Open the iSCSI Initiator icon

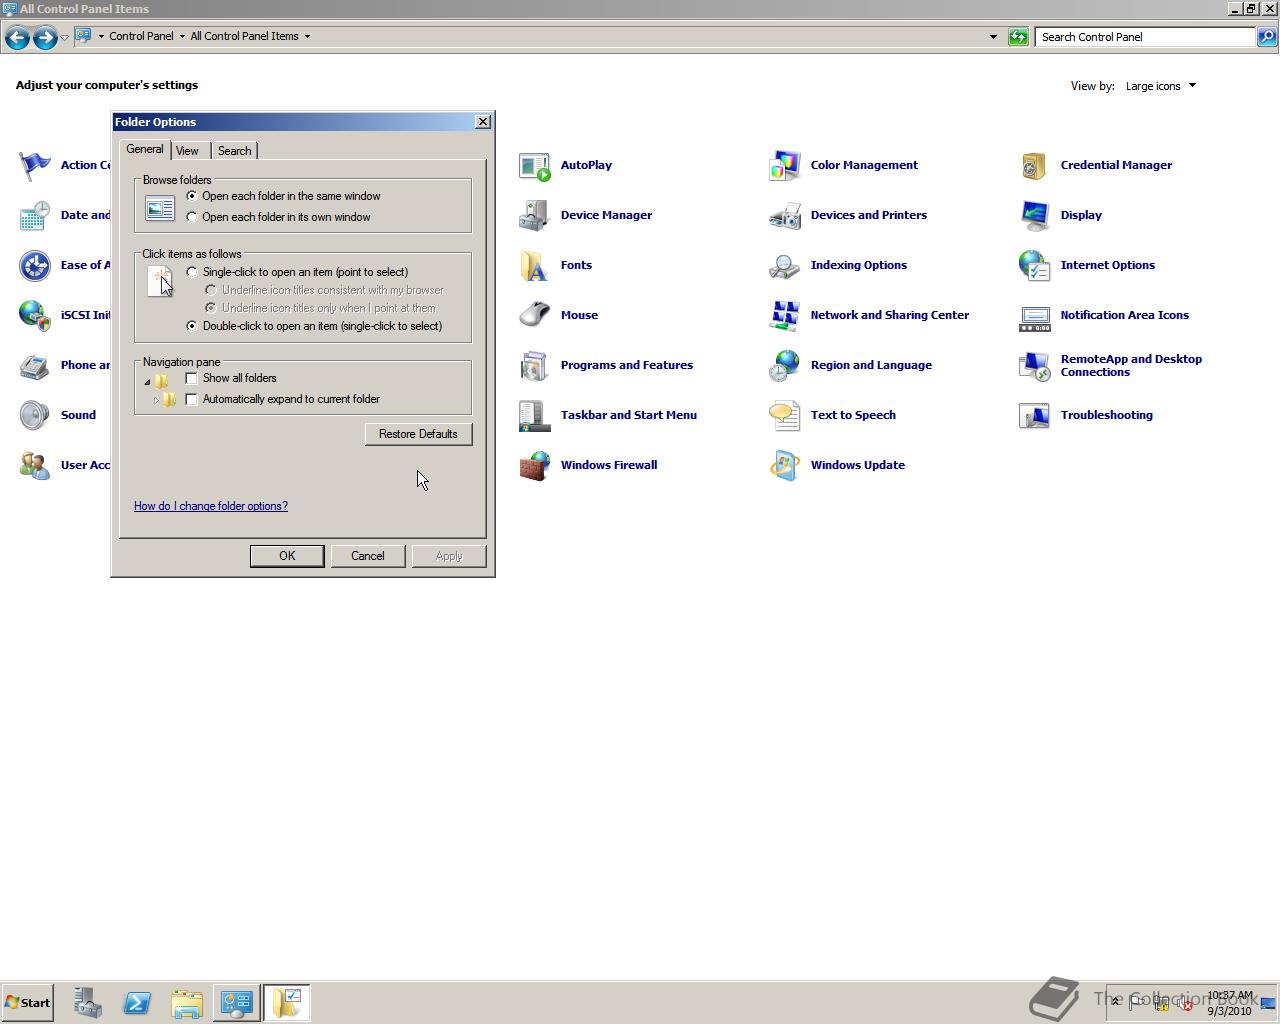(x=35, y=316)
